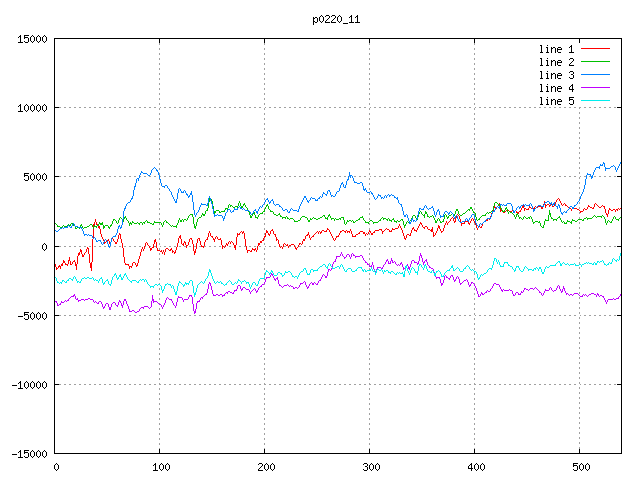This screenshot has width=640, height=480.
Task: Select the 'line 5' legend label
Action: click(556, 101)
